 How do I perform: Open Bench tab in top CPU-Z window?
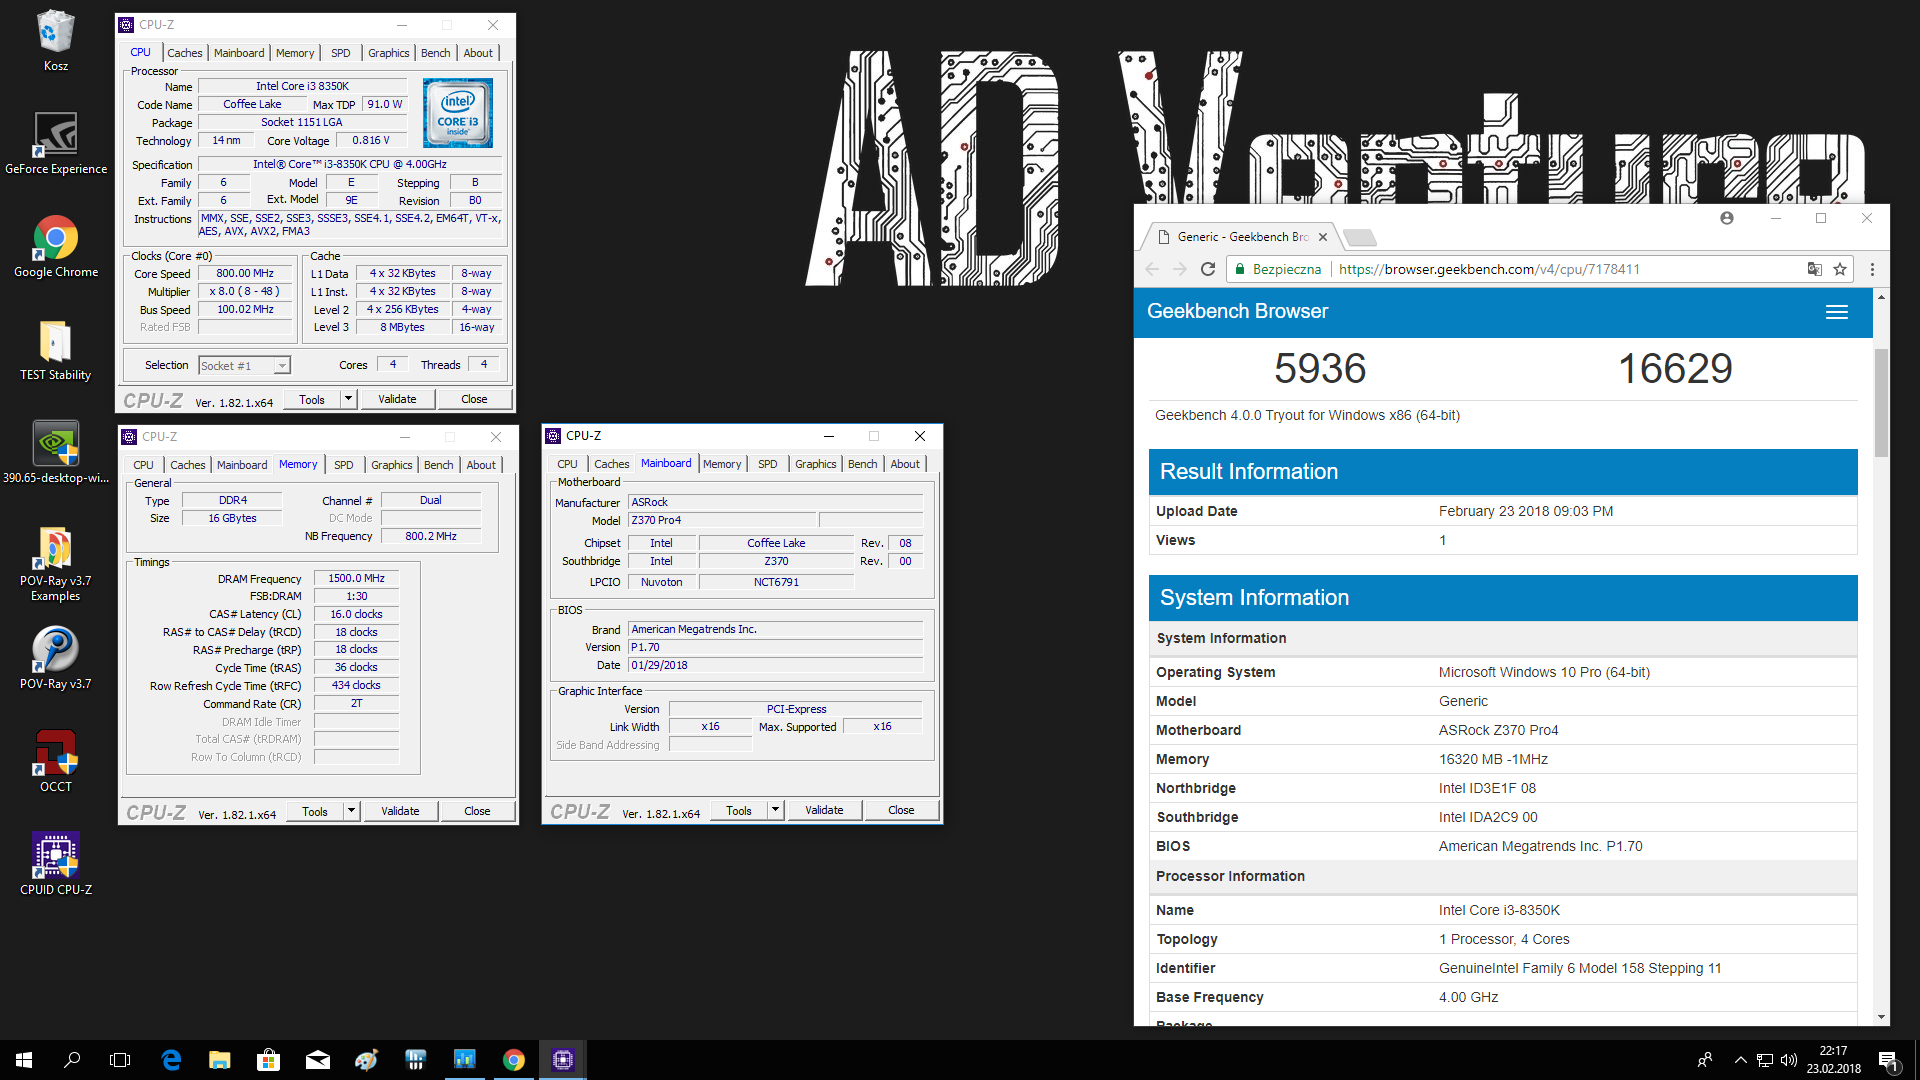(x=435, y=53)
